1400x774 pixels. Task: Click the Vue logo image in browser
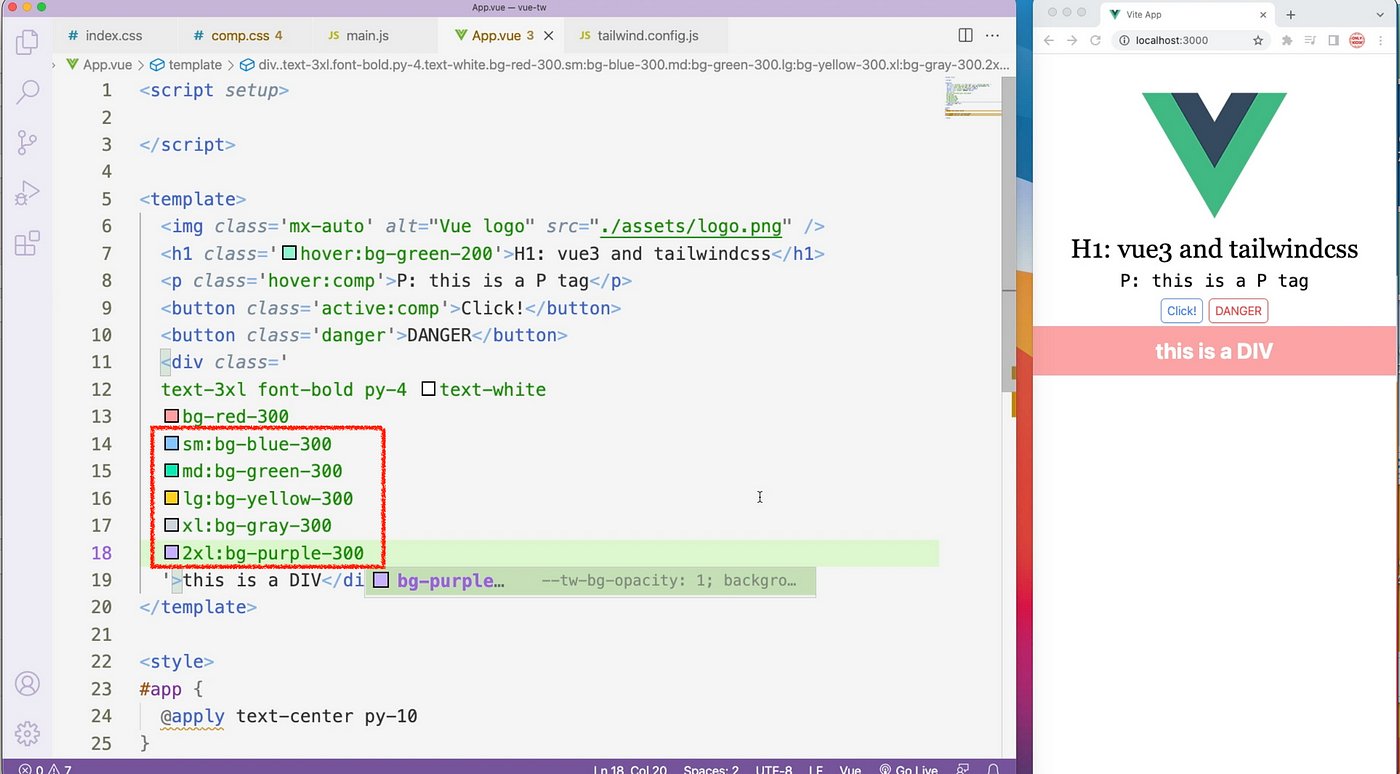click(x=1214, y=155)
